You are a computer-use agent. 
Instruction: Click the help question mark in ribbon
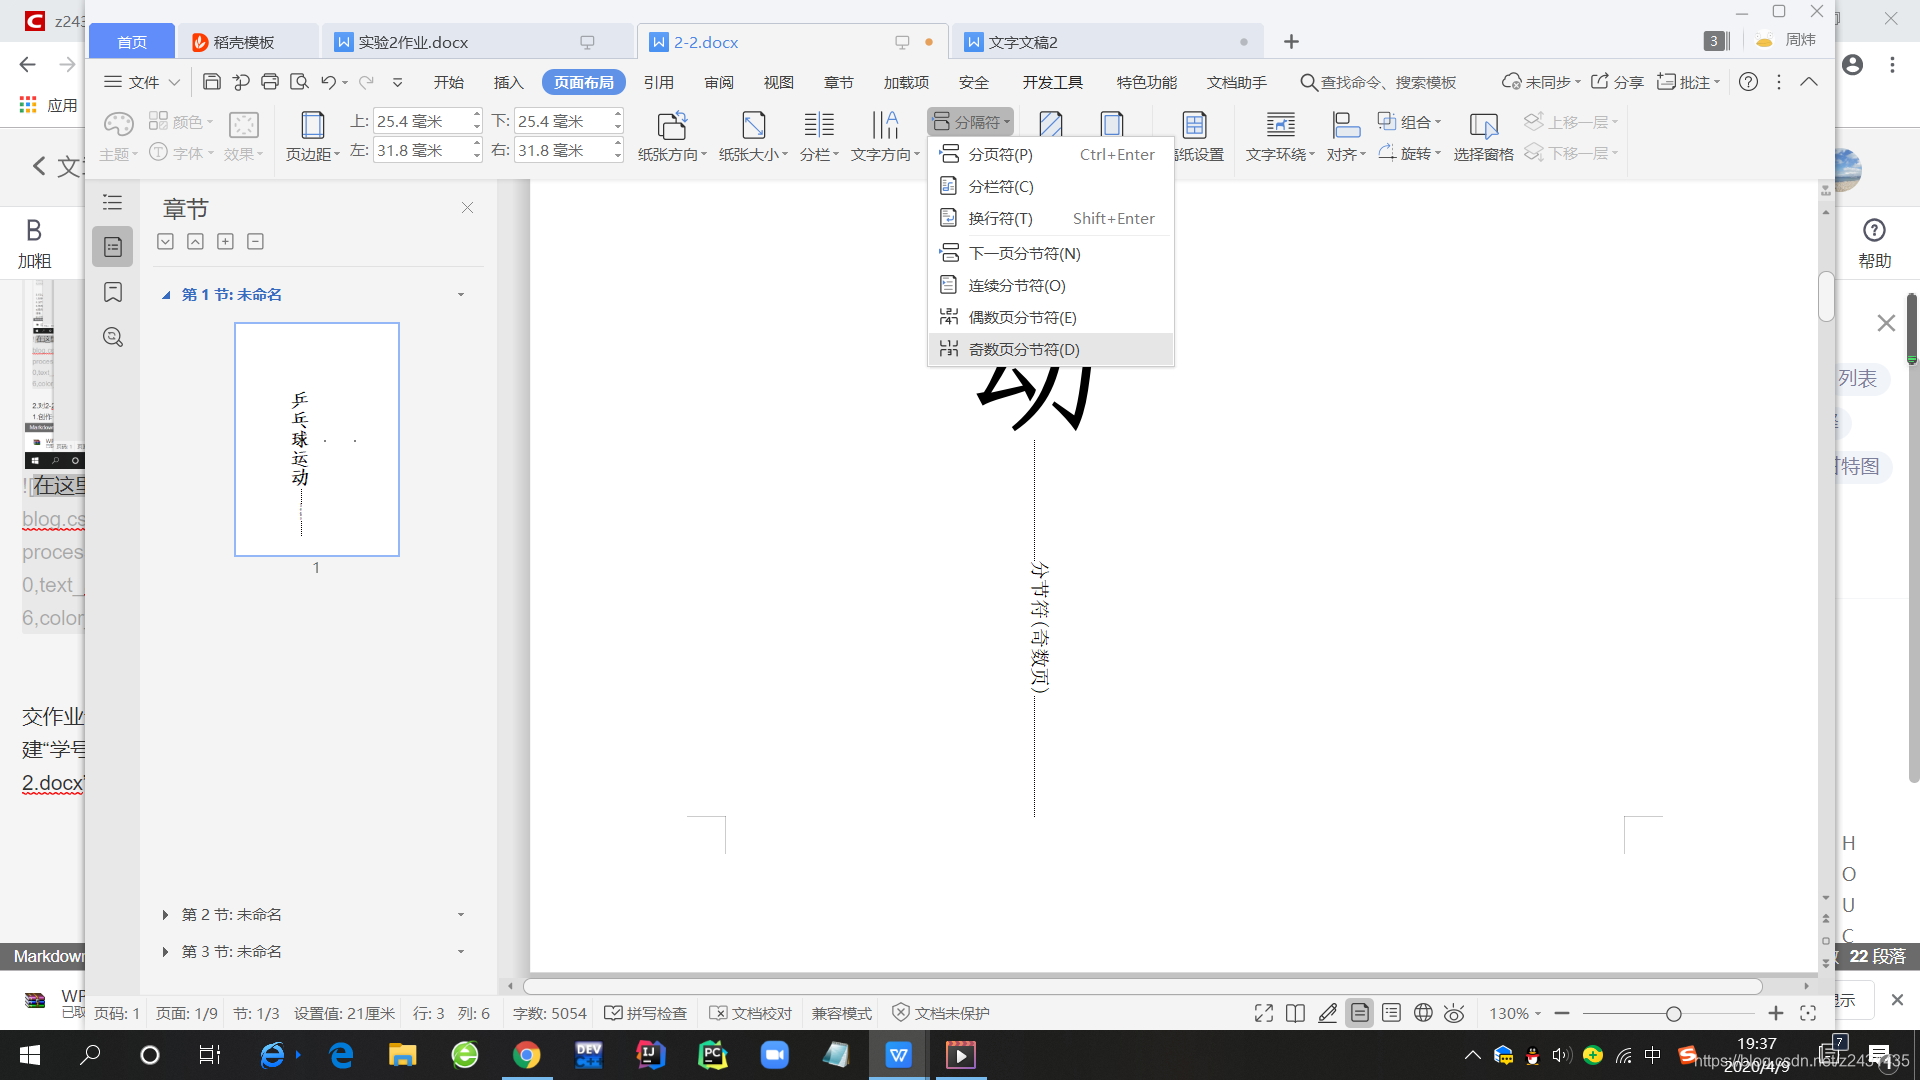[1748, 82]
